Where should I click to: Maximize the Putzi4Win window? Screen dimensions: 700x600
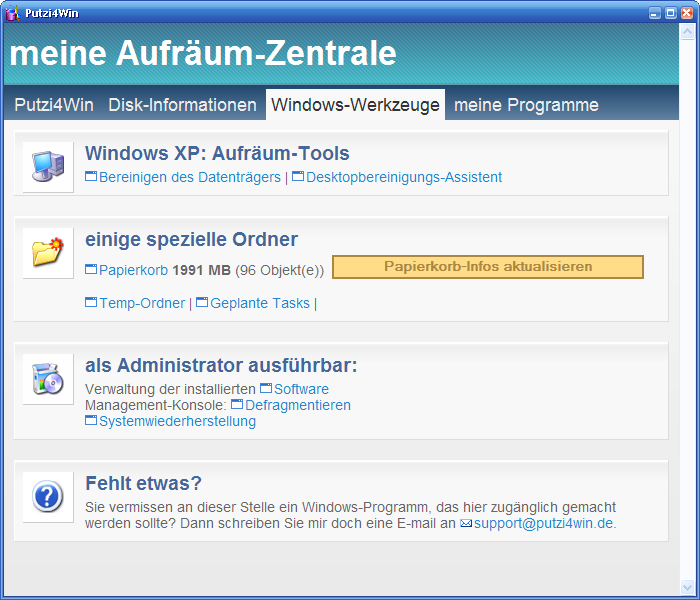671,13
